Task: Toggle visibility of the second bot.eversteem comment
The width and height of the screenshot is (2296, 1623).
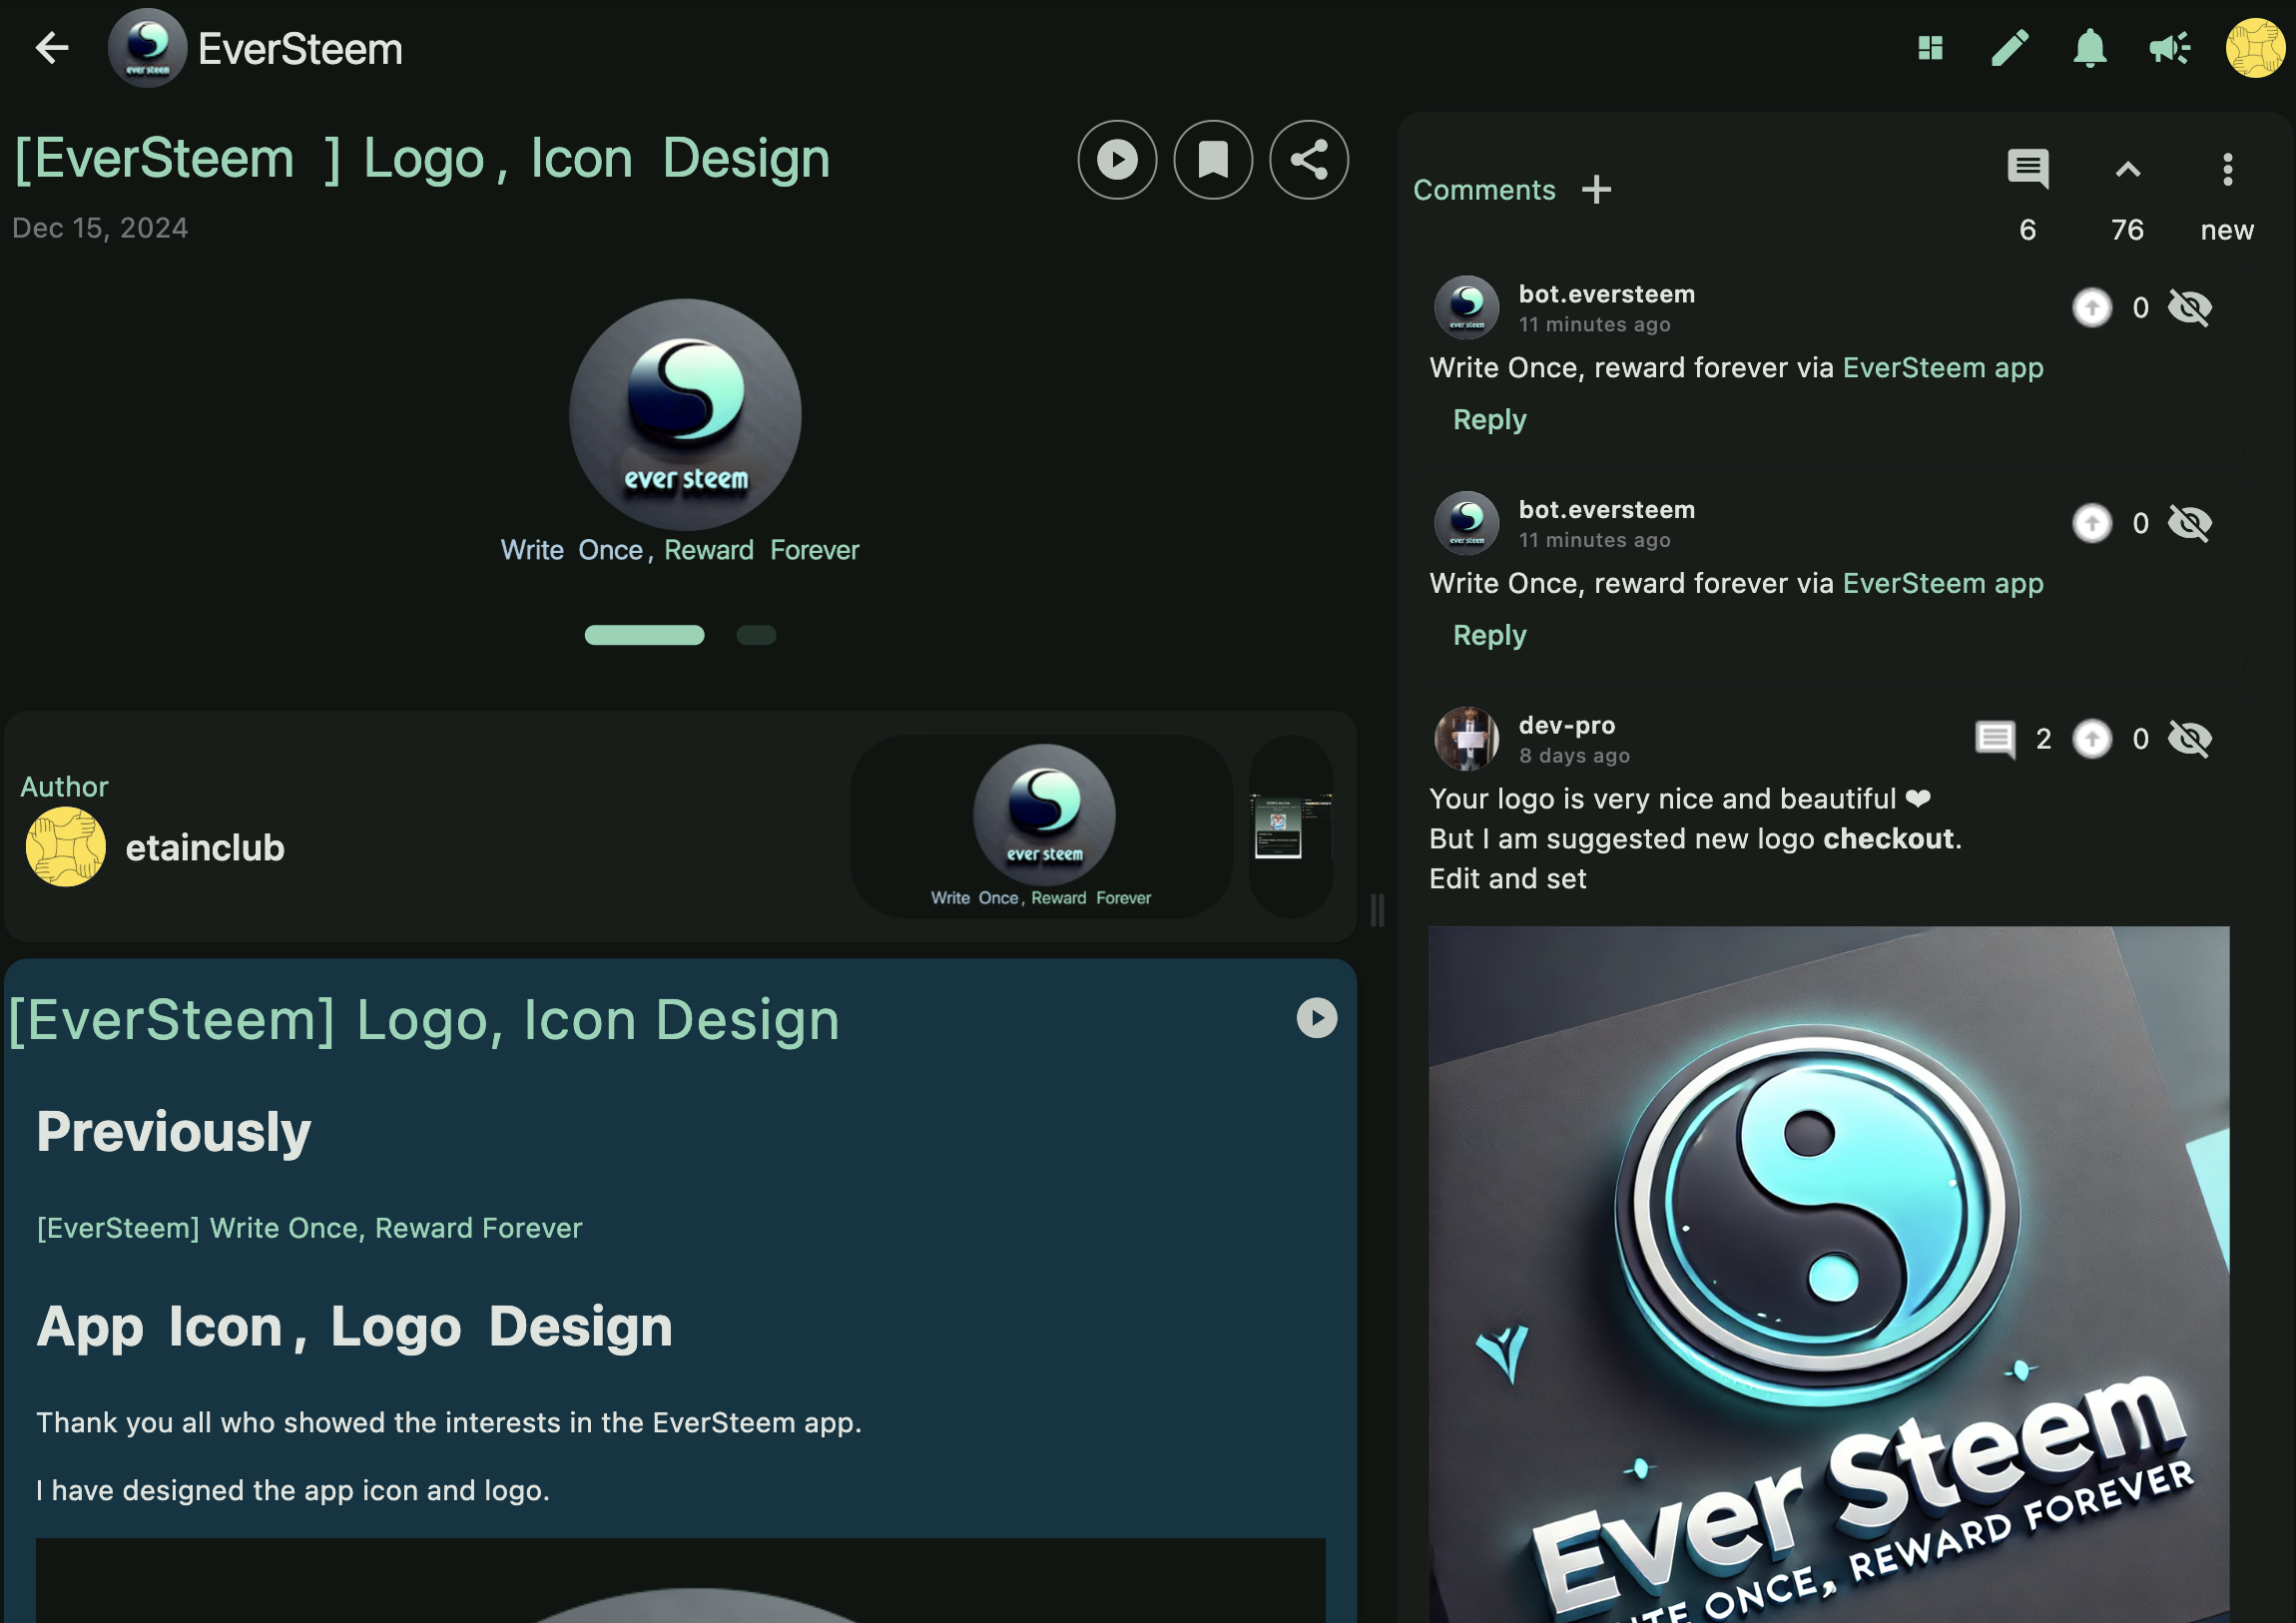Action: 2190,523
